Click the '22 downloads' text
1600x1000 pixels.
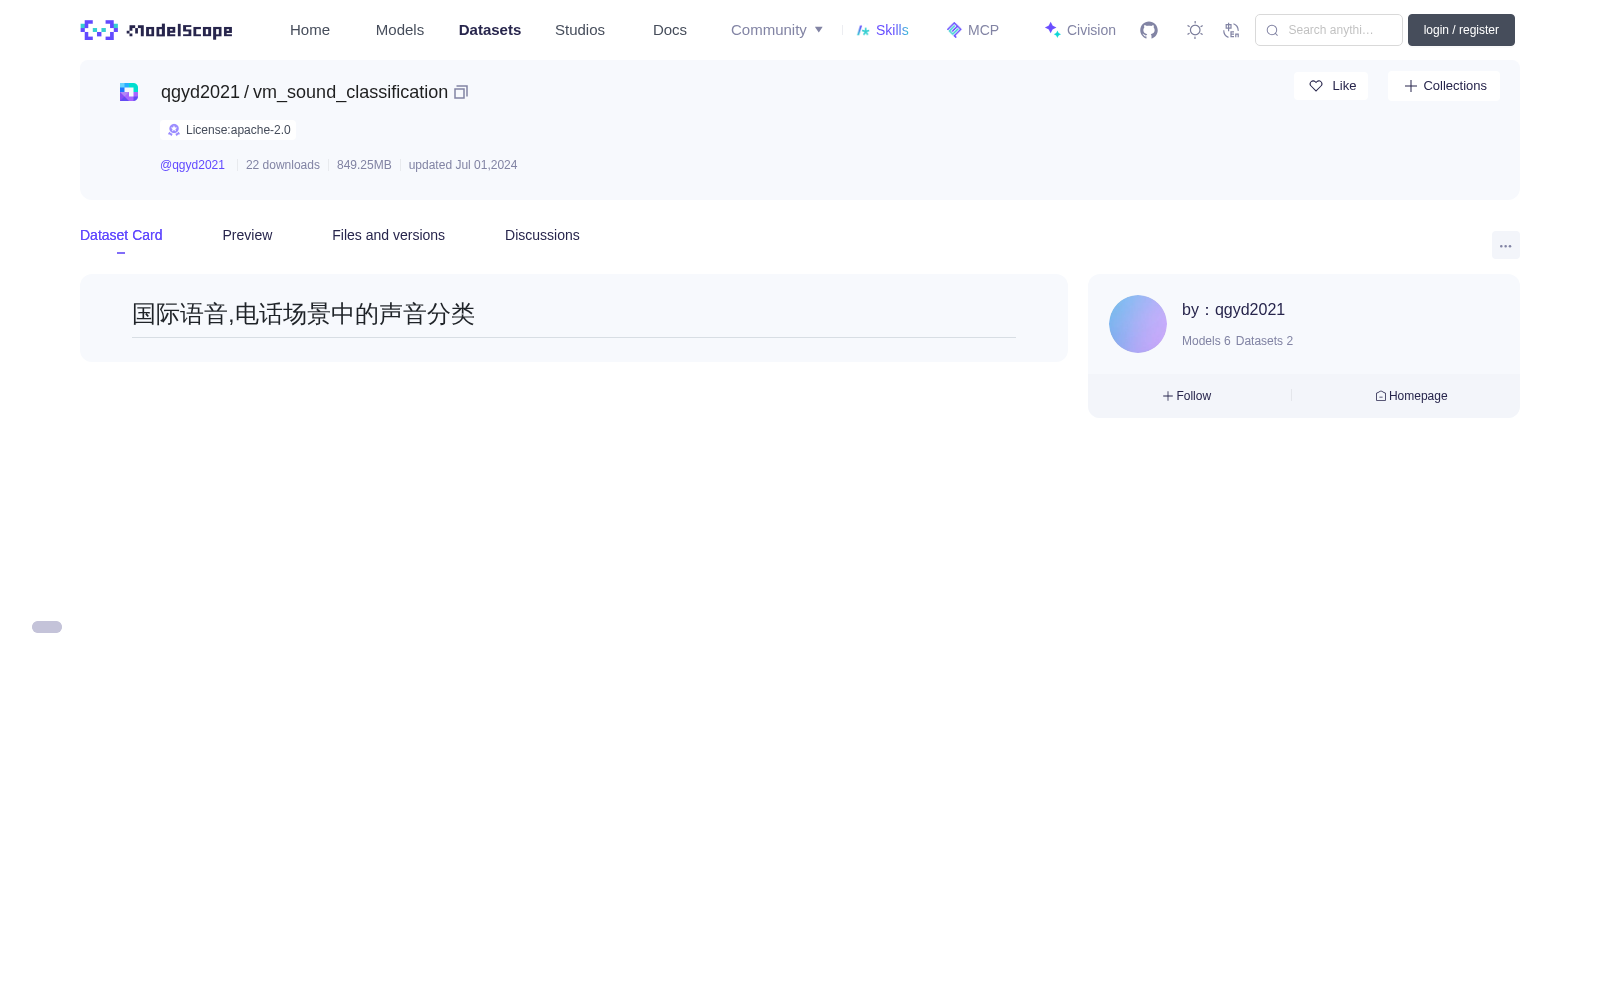tap(283, 165)
